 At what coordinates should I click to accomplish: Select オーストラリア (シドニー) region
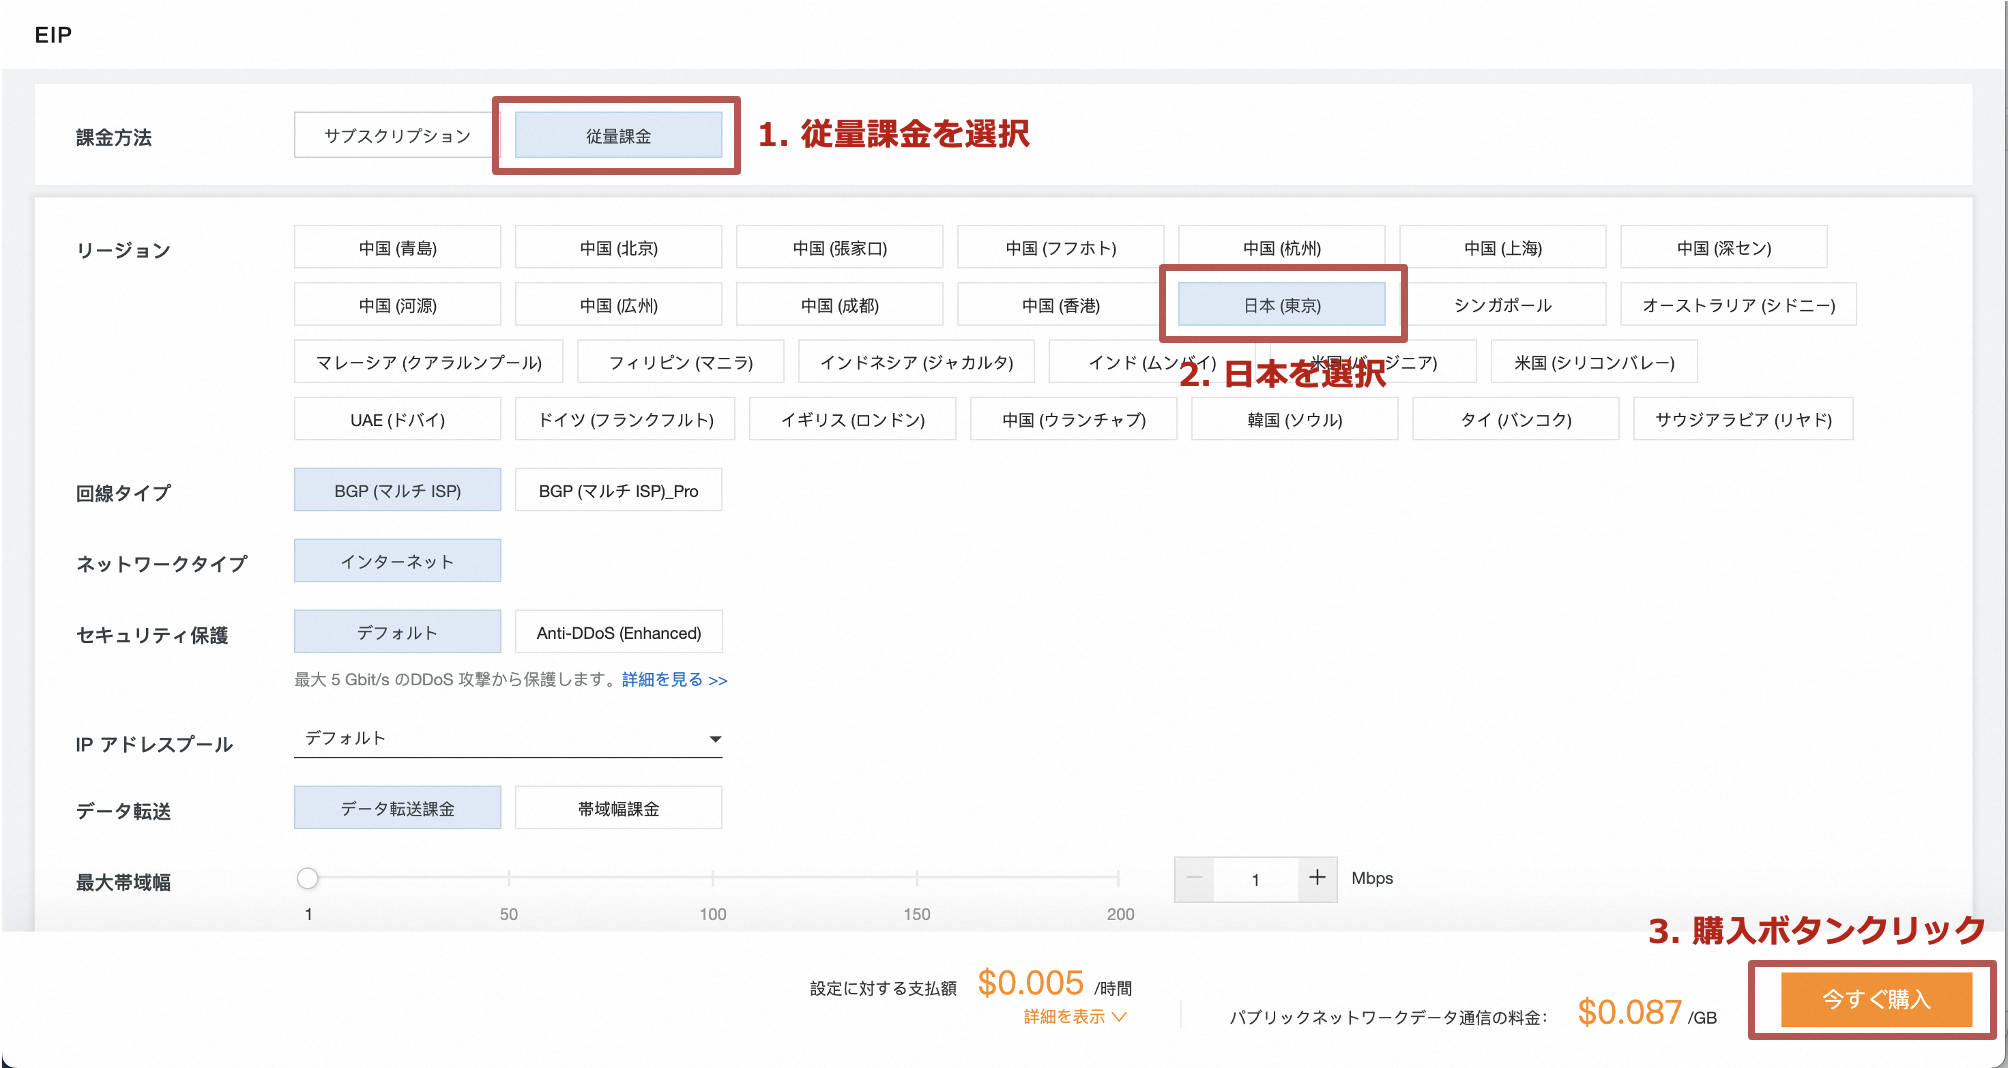(x=1738, y=304)
